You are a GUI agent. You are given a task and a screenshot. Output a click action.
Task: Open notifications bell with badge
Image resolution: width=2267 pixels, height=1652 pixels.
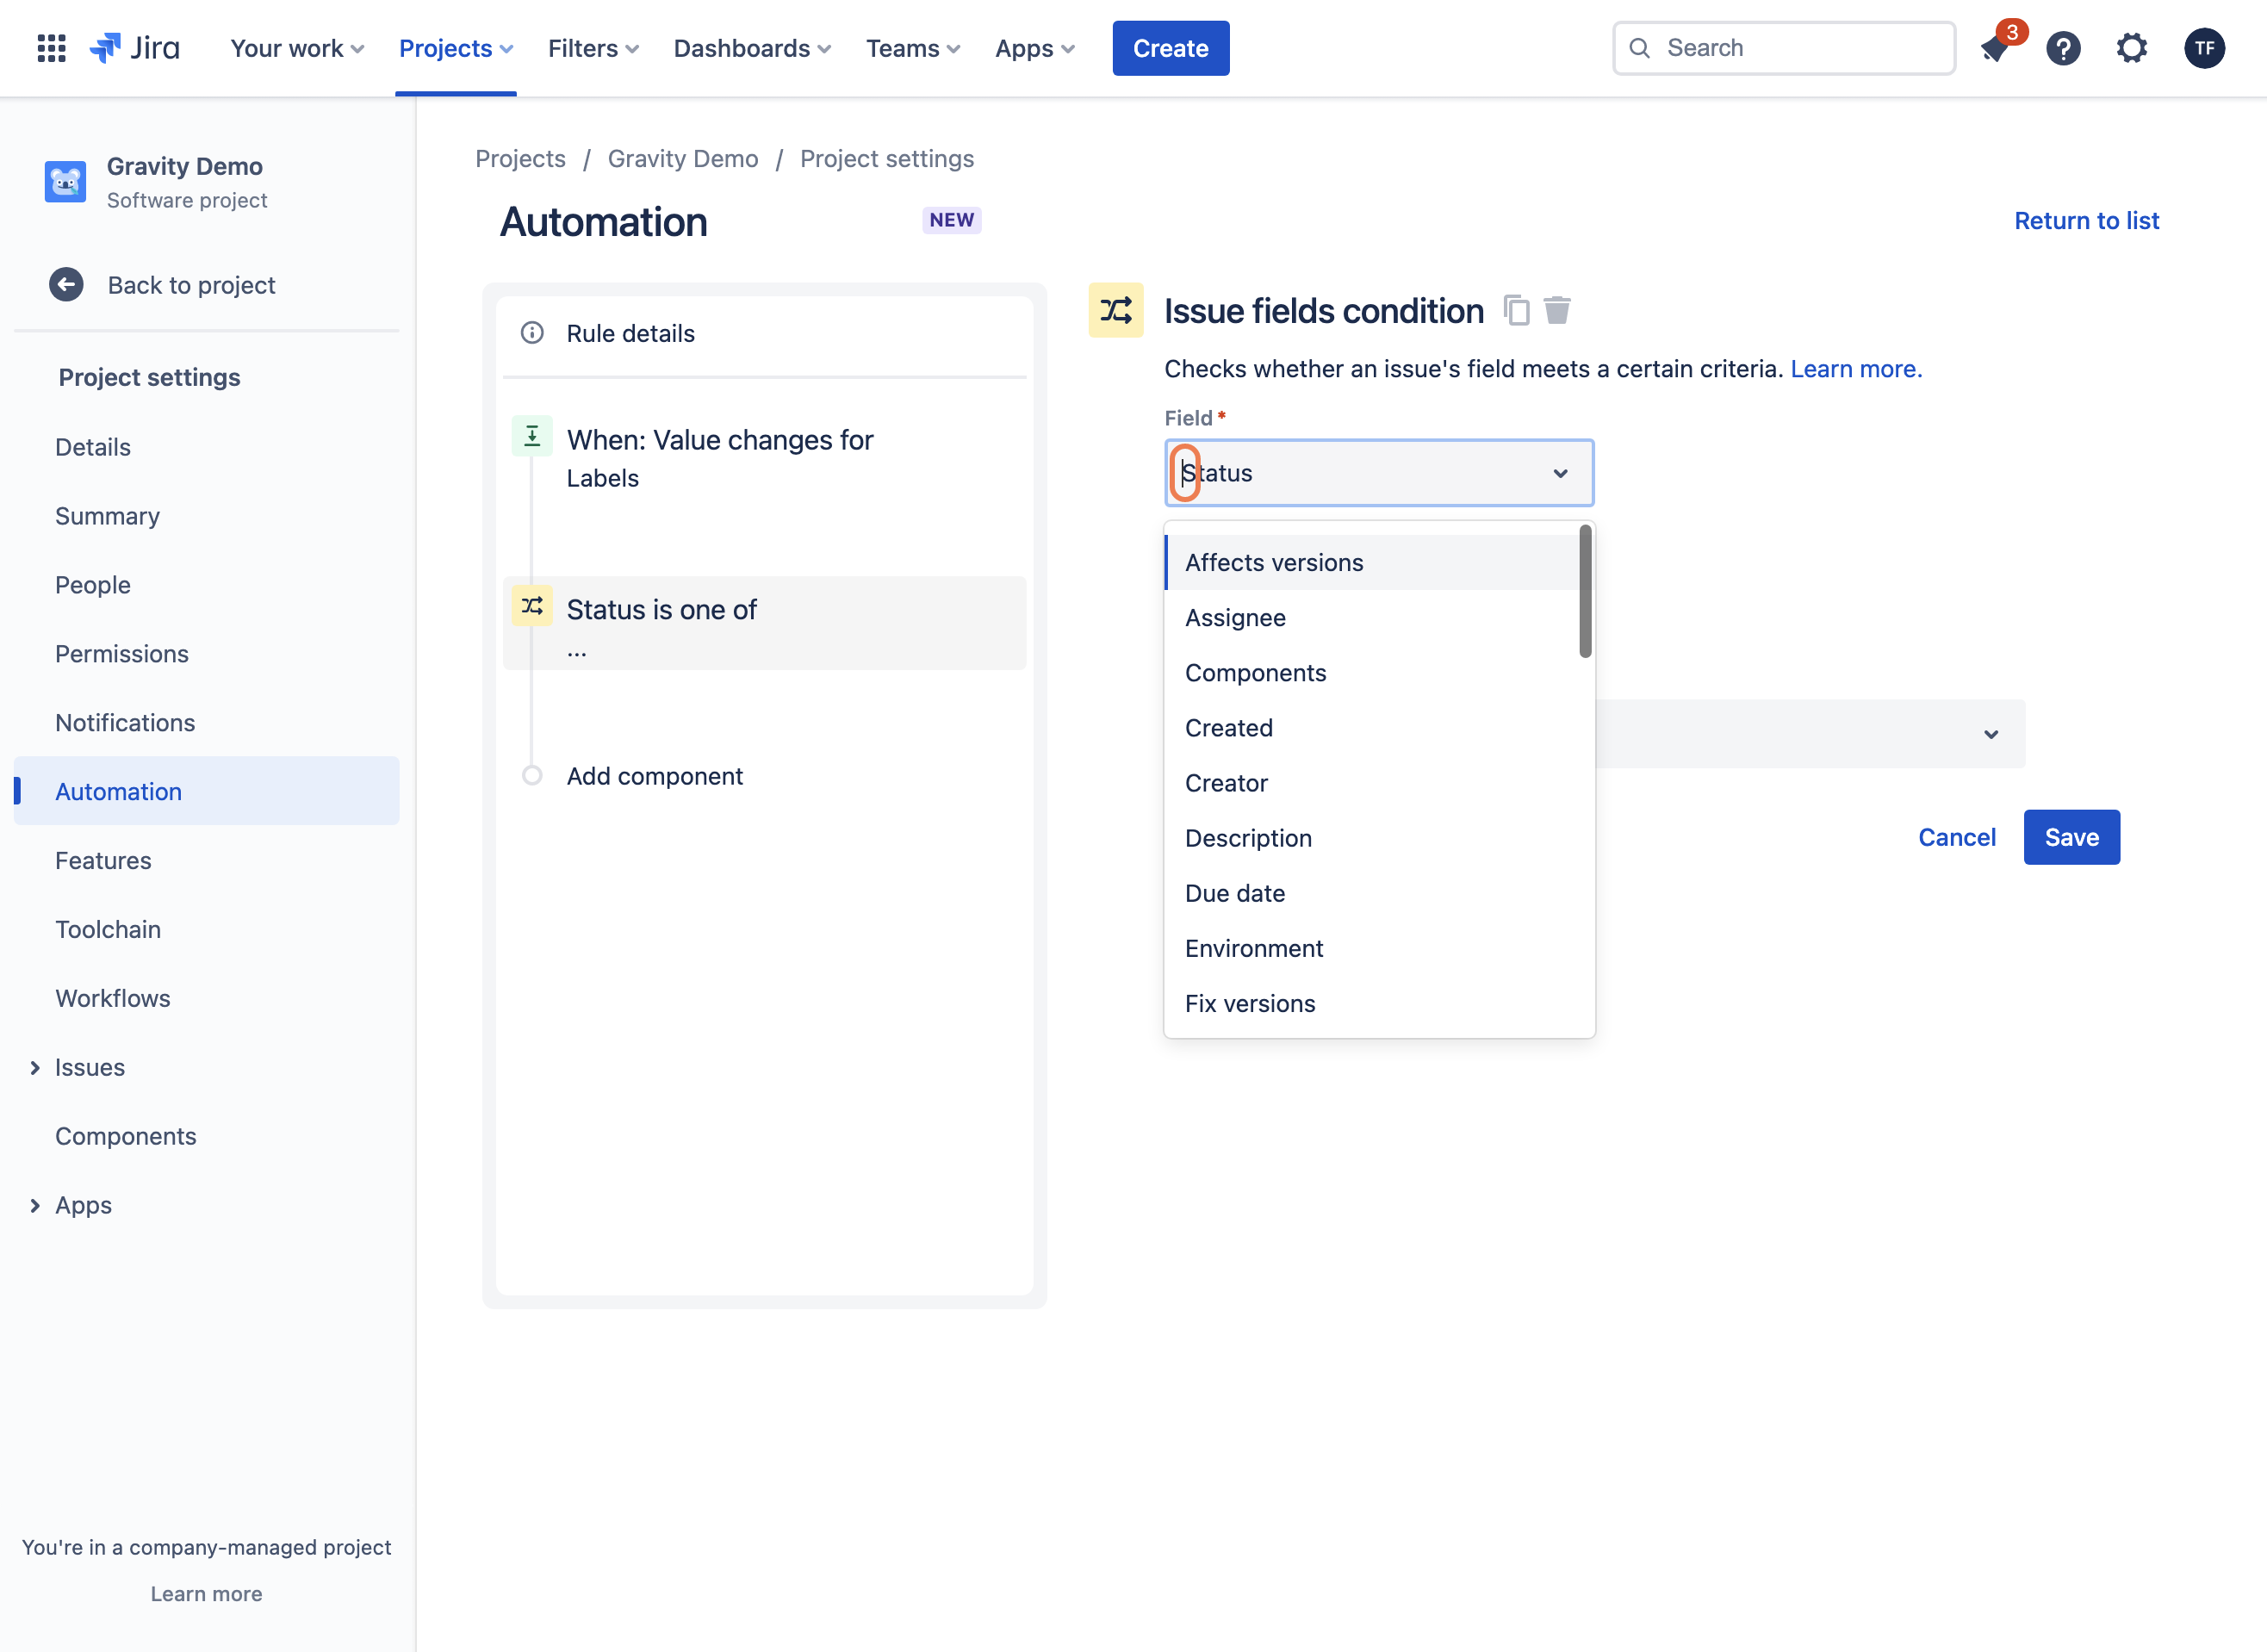(1995, 48)
